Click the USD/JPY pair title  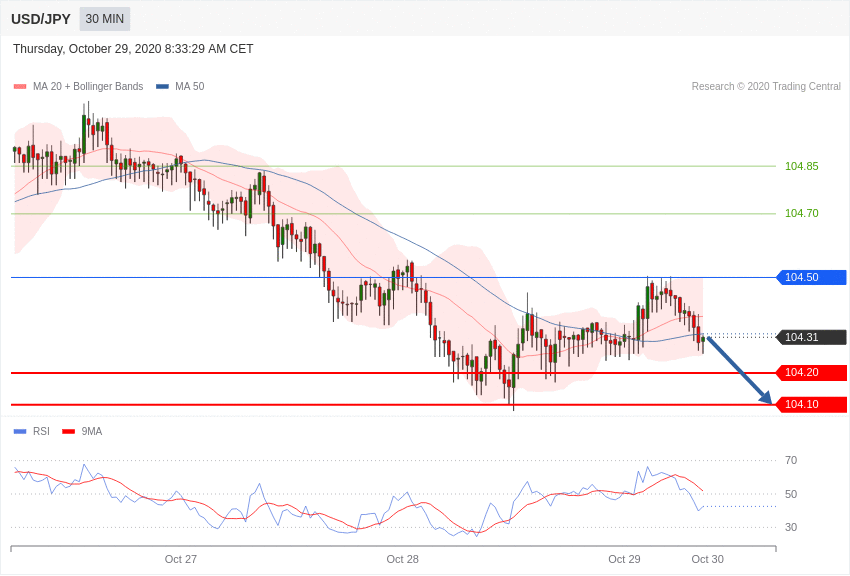pos(41,19)
